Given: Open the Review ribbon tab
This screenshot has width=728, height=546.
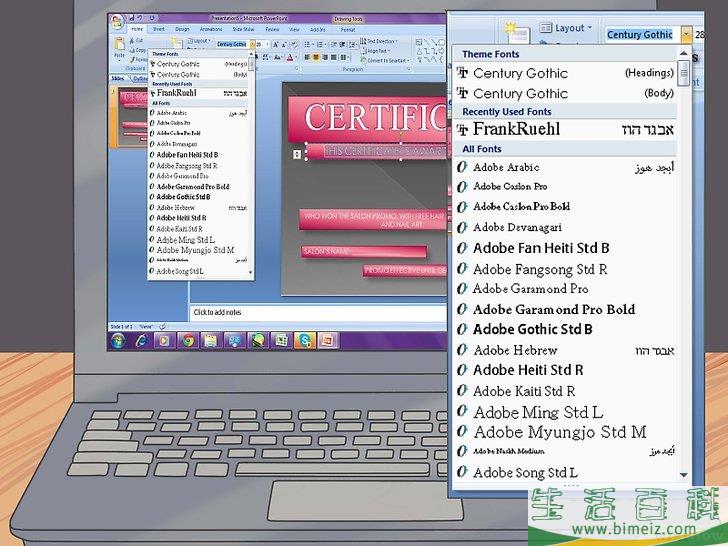Looking at the screenshot, I should point(272,29).
